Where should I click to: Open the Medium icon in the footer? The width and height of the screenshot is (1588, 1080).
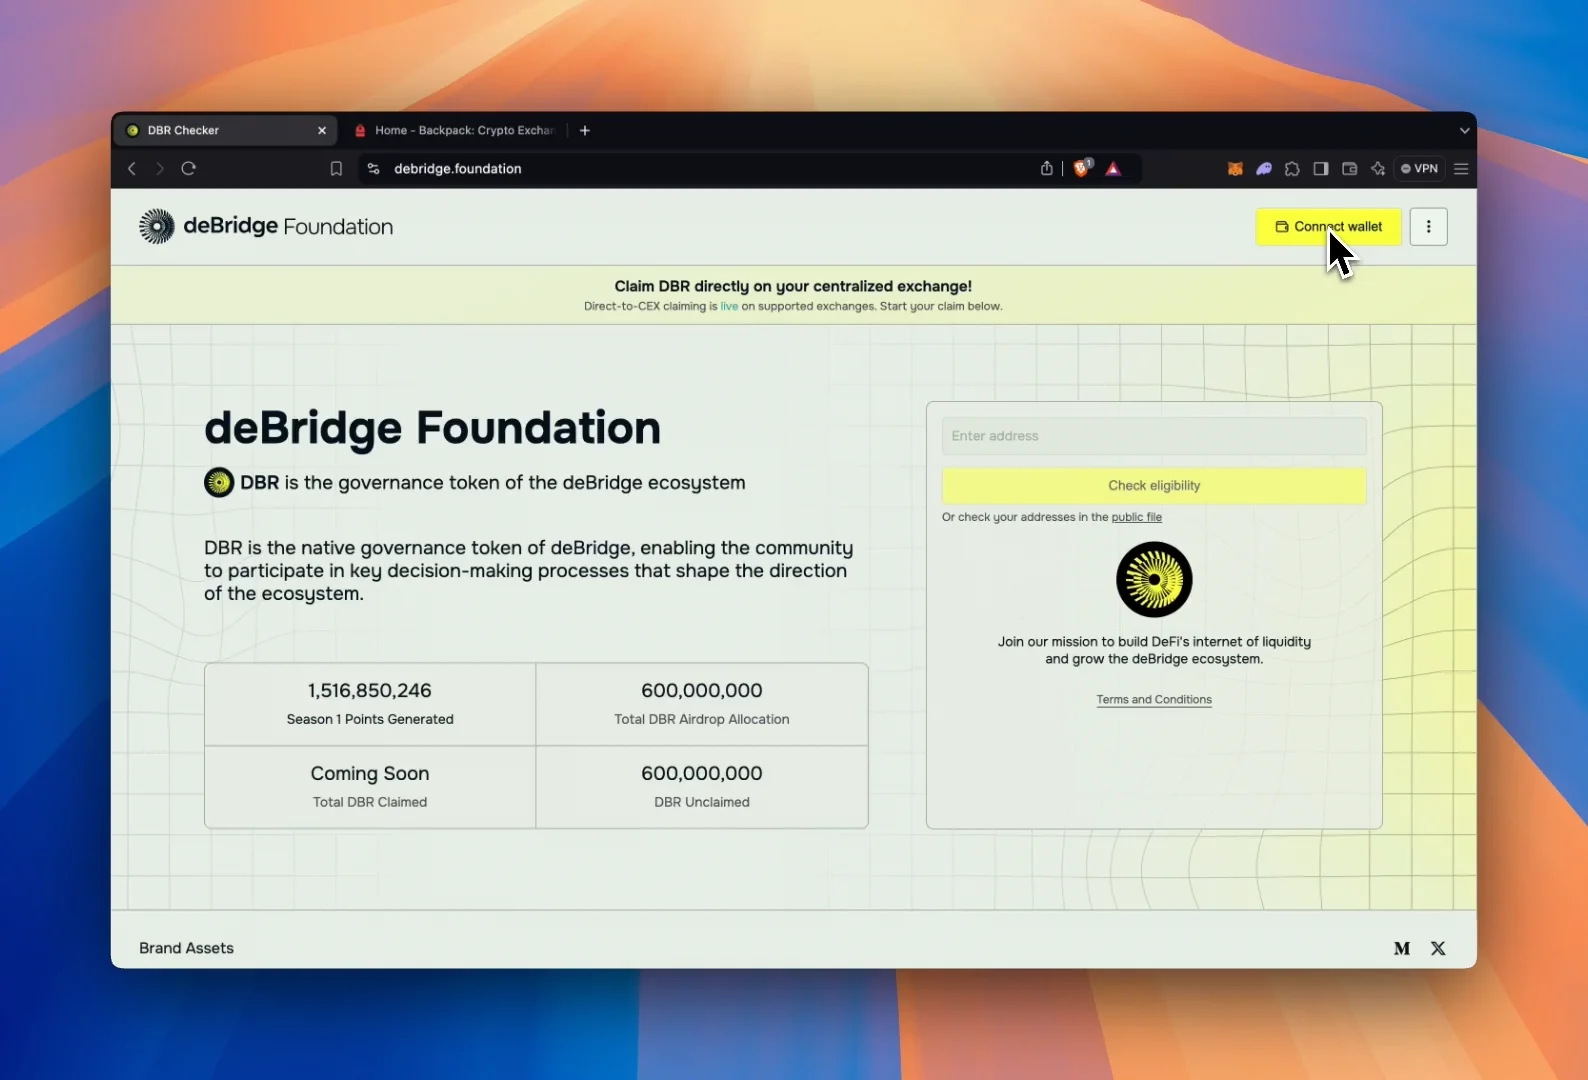(x=1402, y=949)
